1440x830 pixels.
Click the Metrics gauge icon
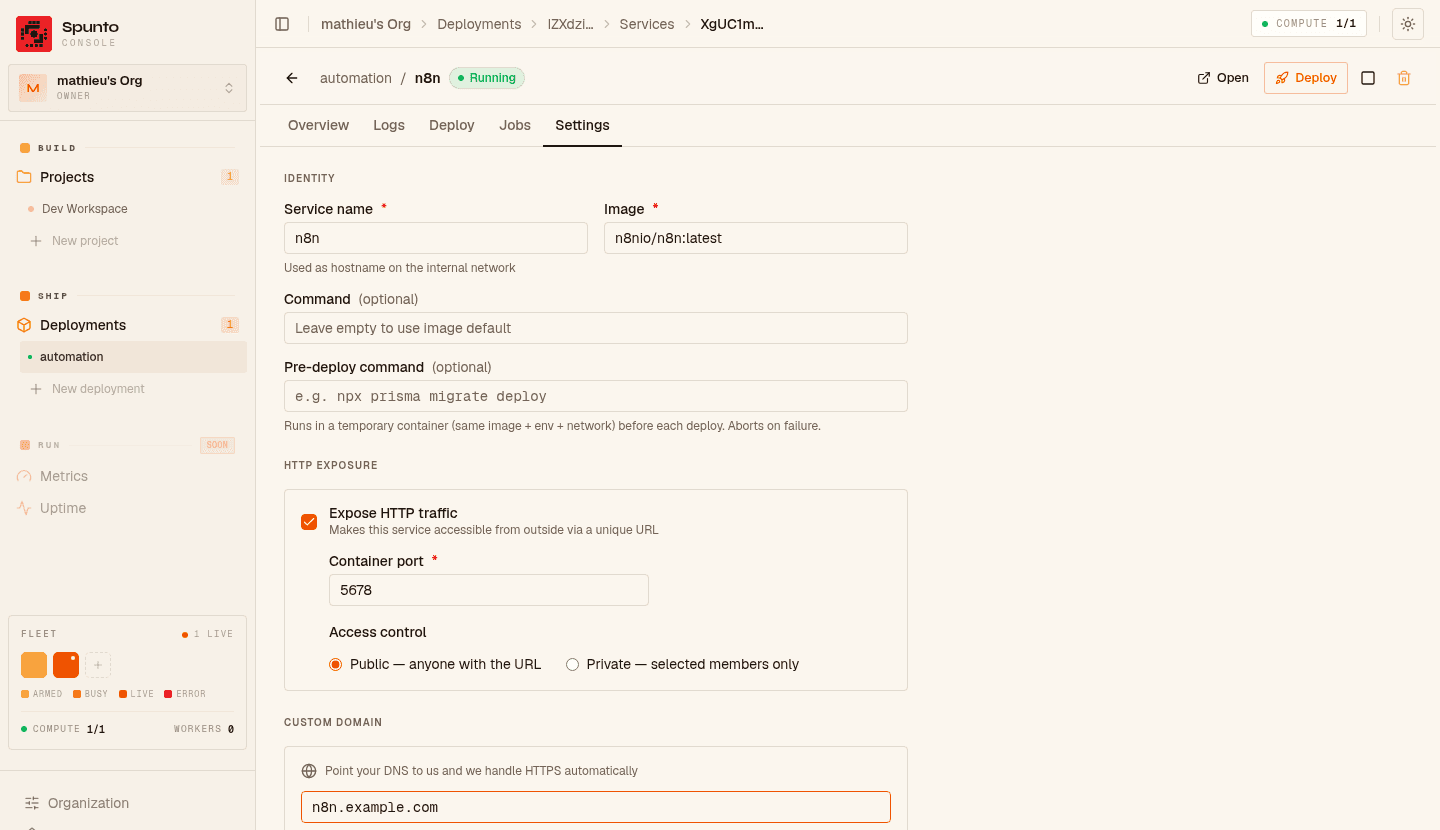[24, 476]
